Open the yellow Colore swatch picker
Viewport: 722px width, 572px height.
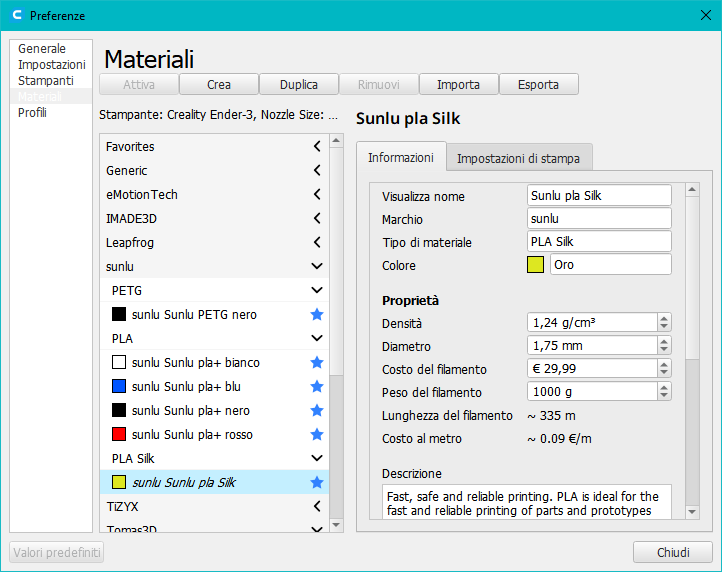[x=535, y=265]
